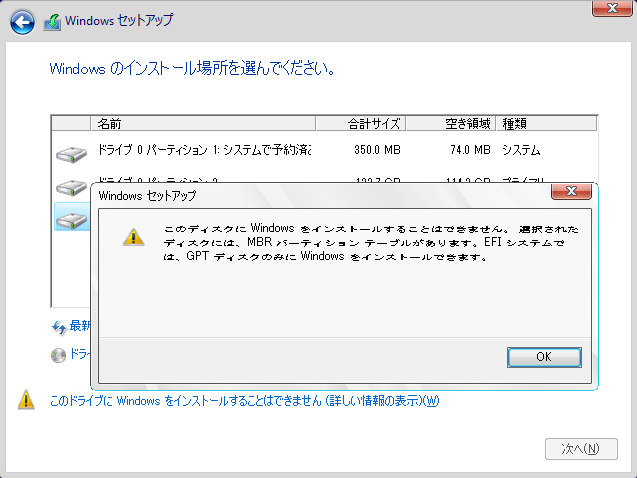
Task: Click the システム type cell
Action: pos(521,150)
